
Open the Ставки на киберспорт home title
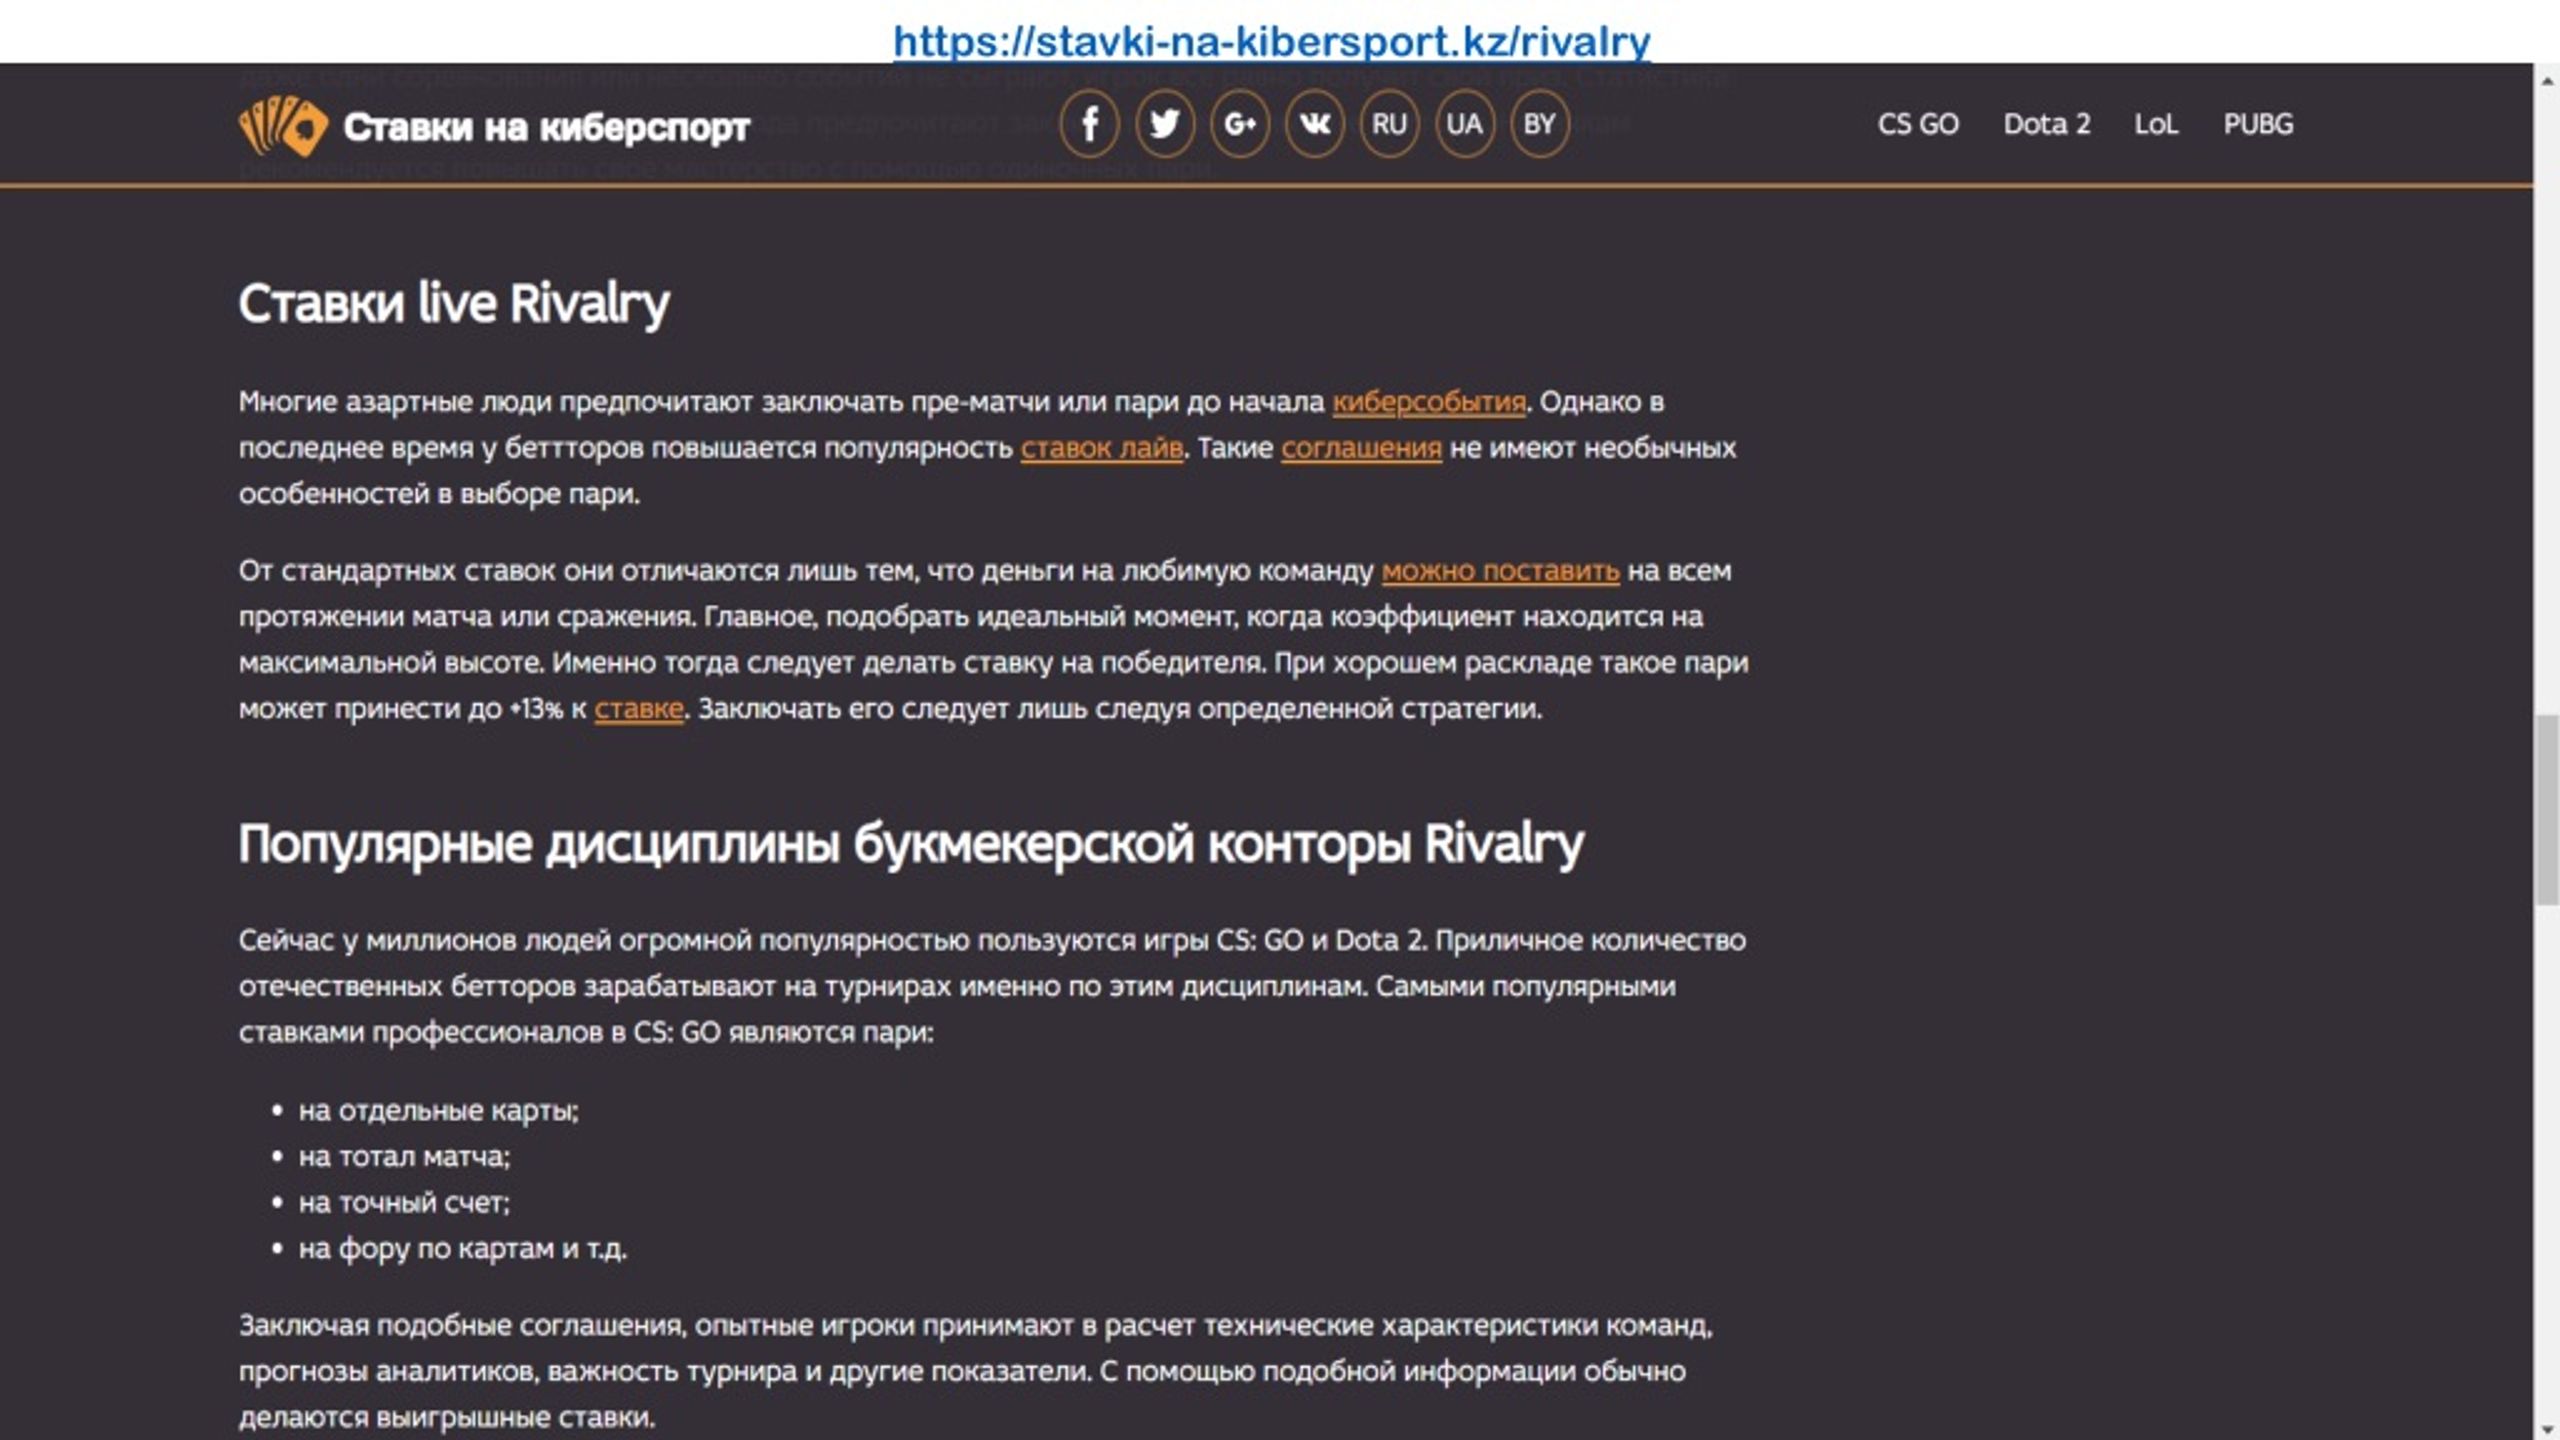[x=546, y=127]
